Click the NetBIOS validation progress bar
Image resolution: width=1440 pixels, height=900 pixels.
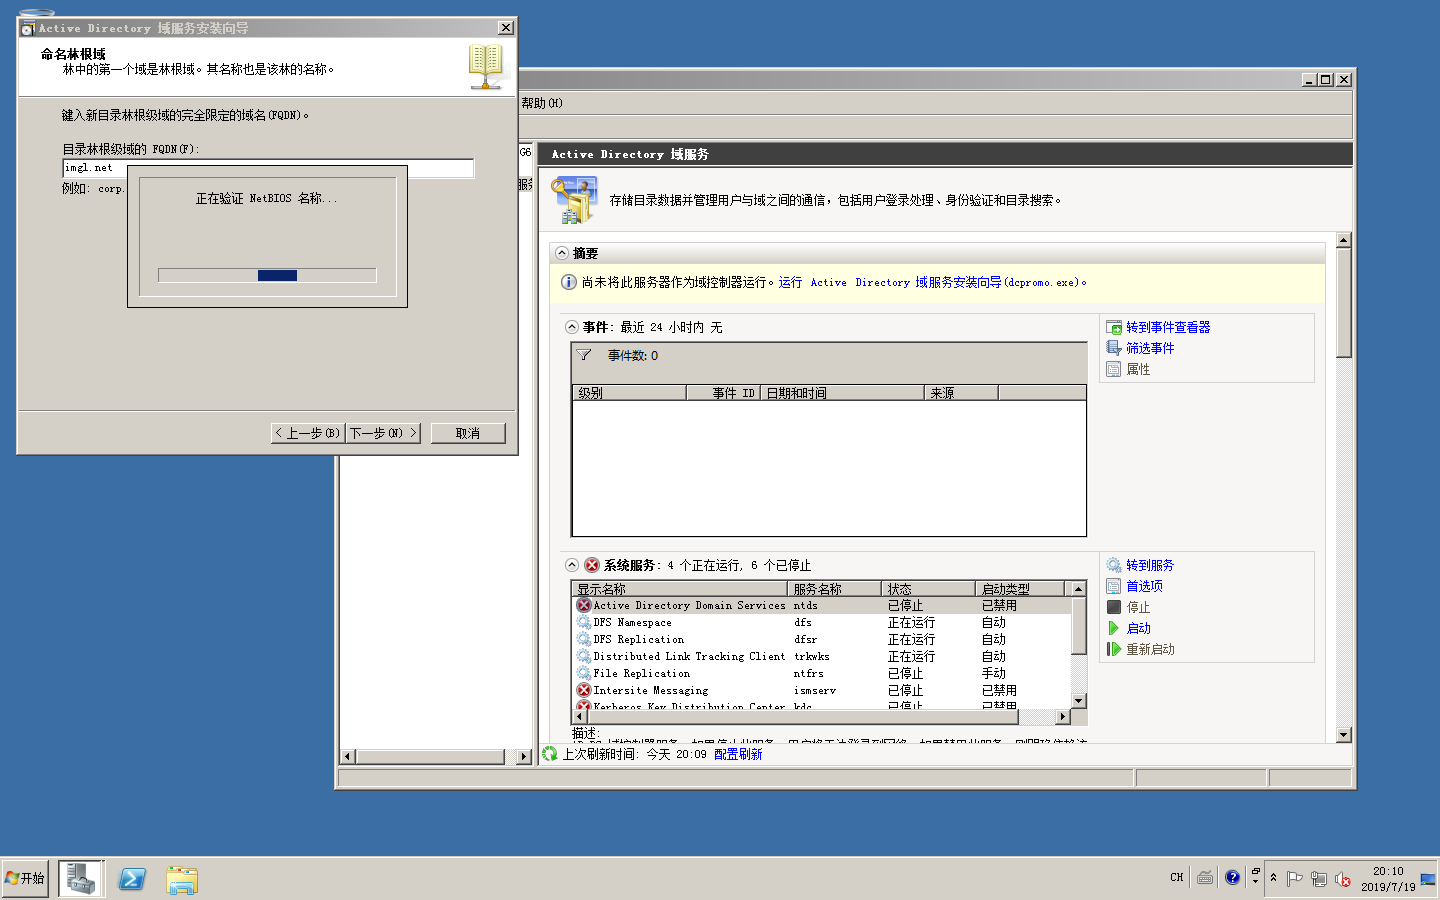[267, 275]
